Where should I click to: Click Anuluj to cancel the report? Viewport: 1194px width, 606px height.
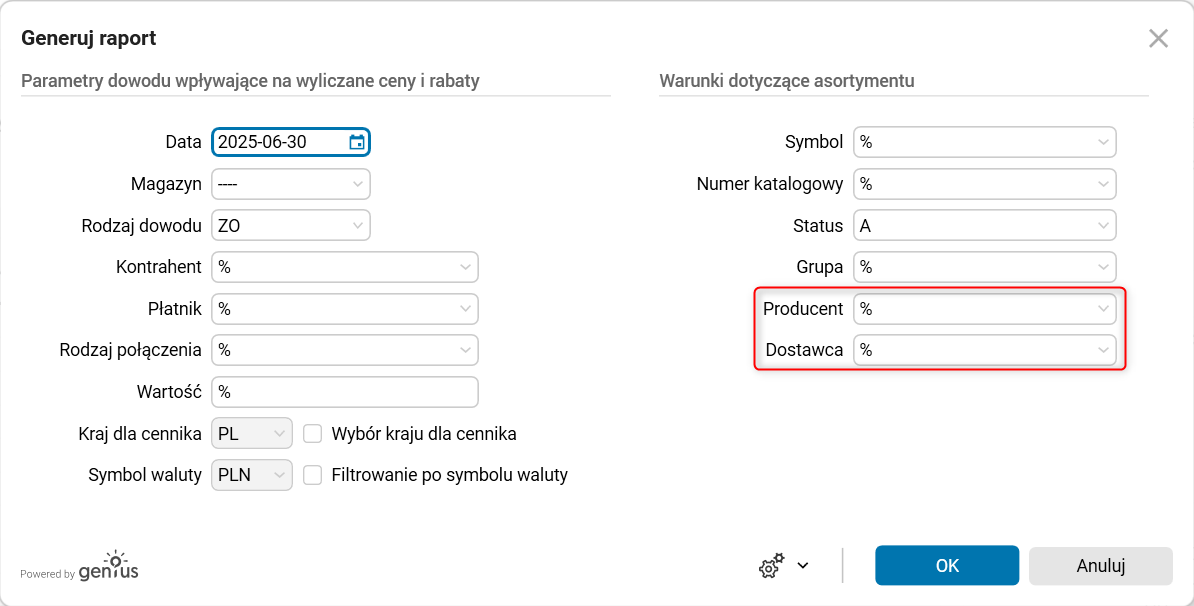(1100, 565)
